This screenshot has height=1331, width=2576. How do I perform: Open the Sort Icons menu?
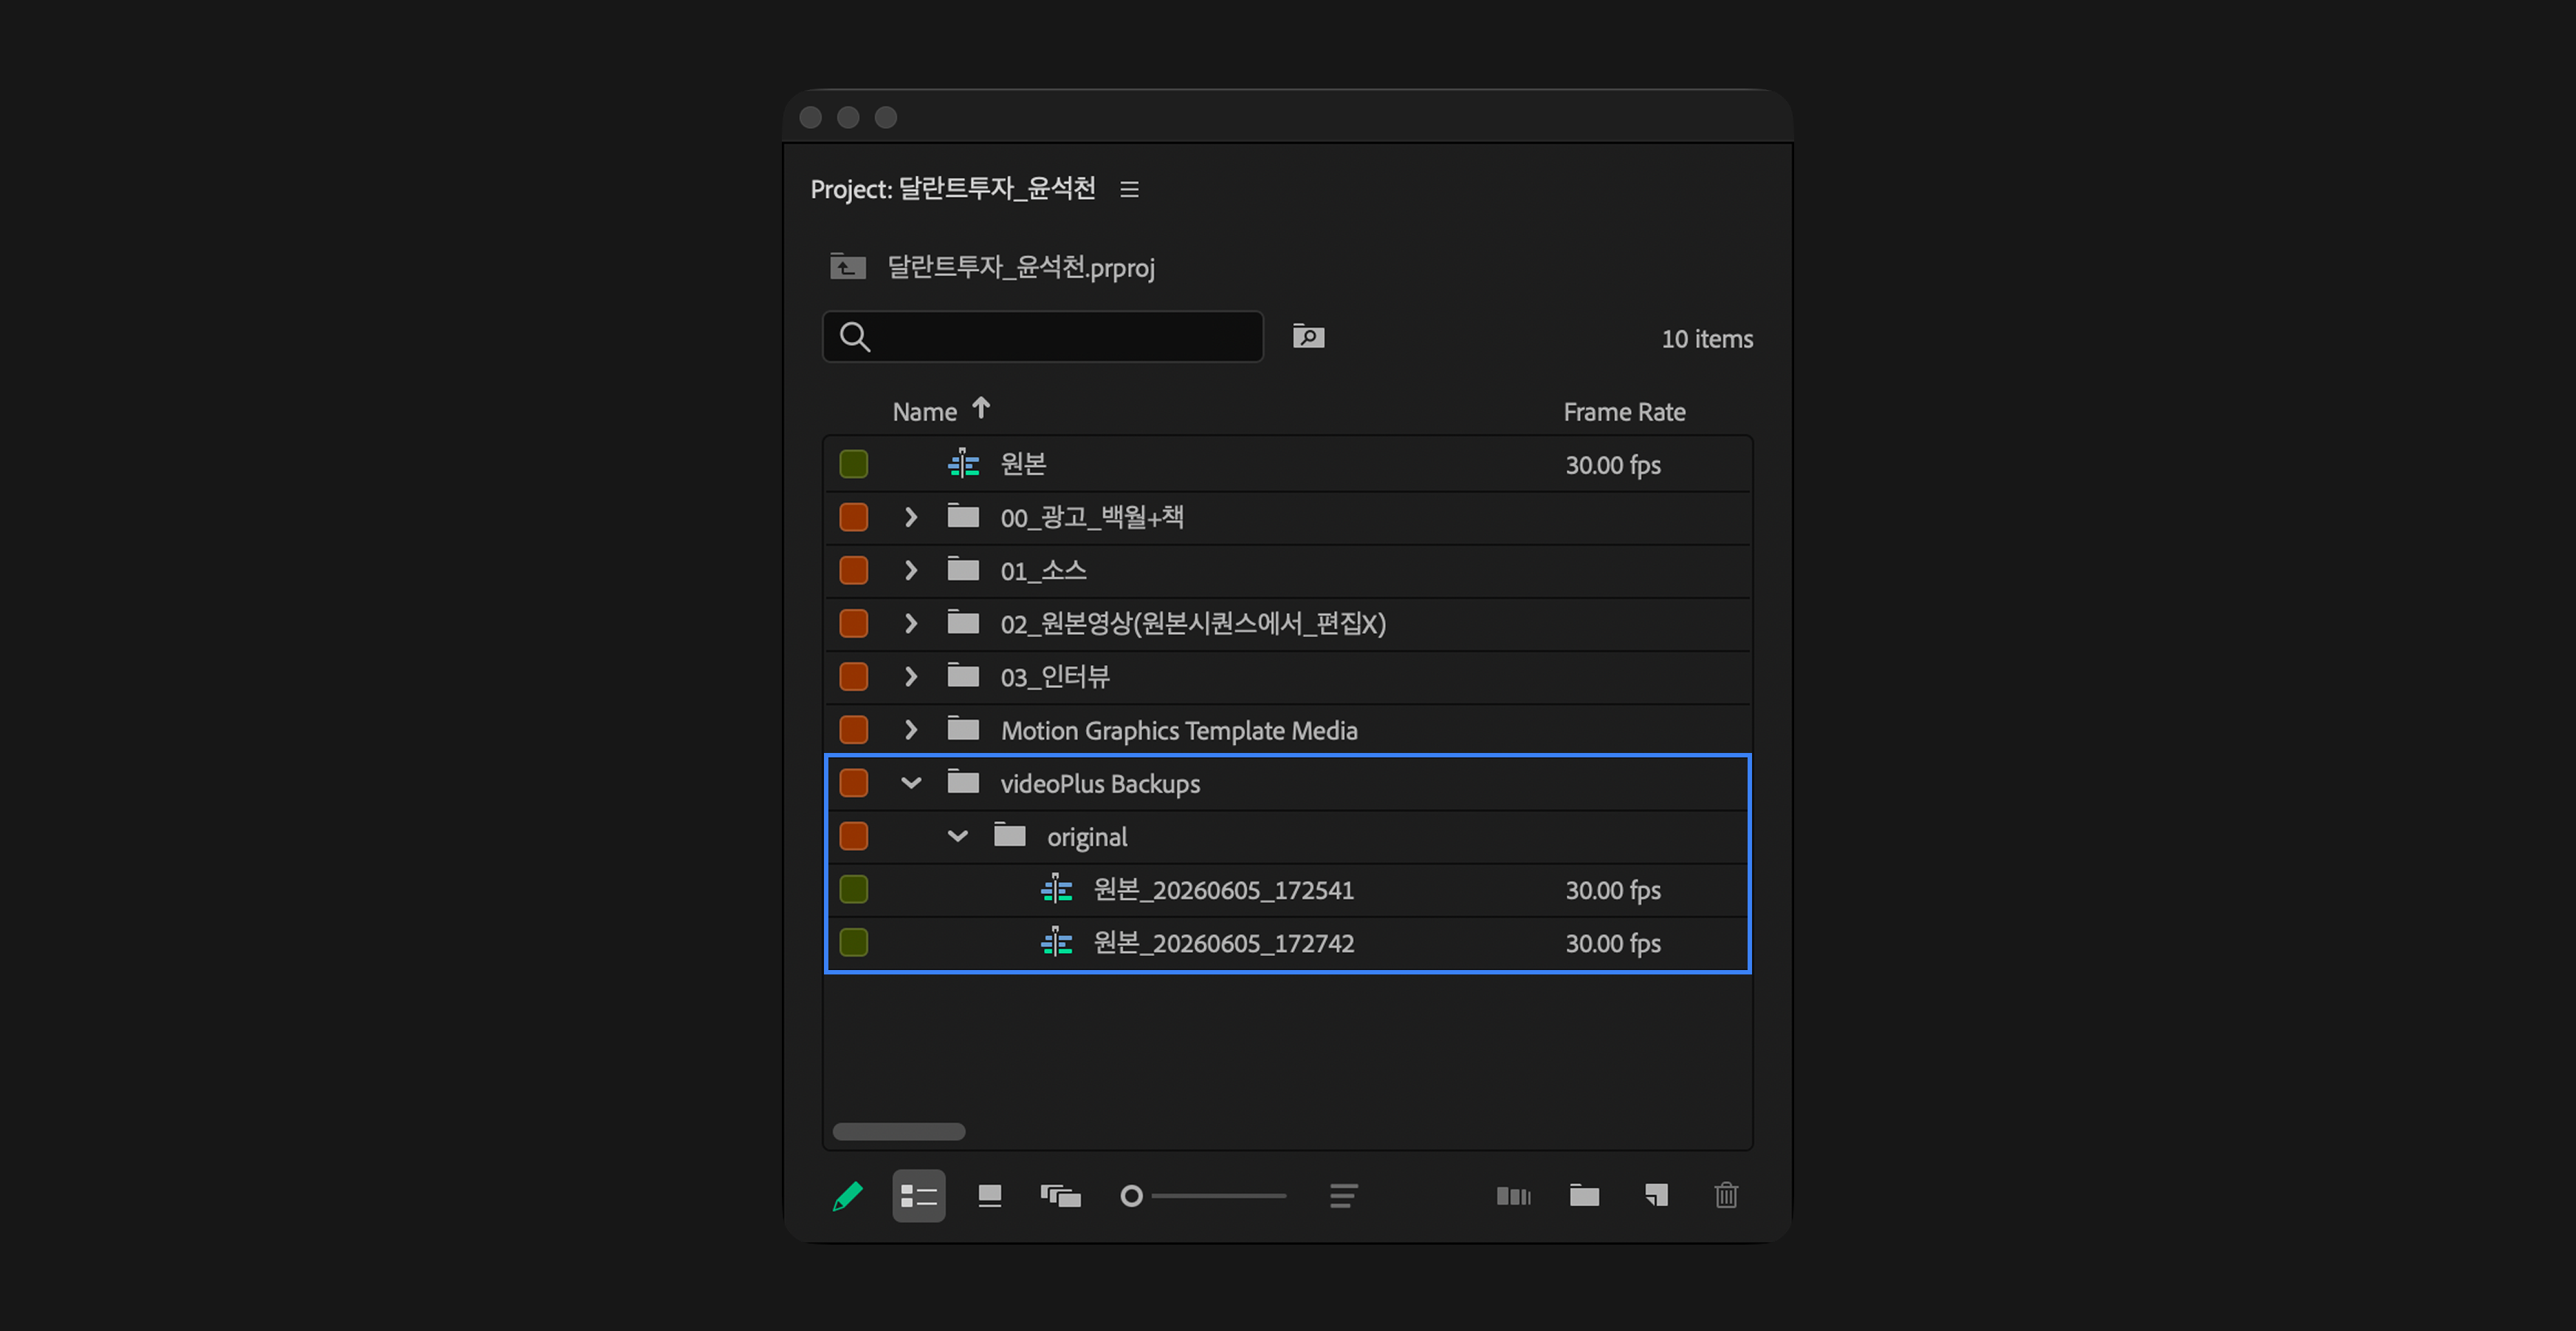pyautogui.click(x=1343, y=1196)
